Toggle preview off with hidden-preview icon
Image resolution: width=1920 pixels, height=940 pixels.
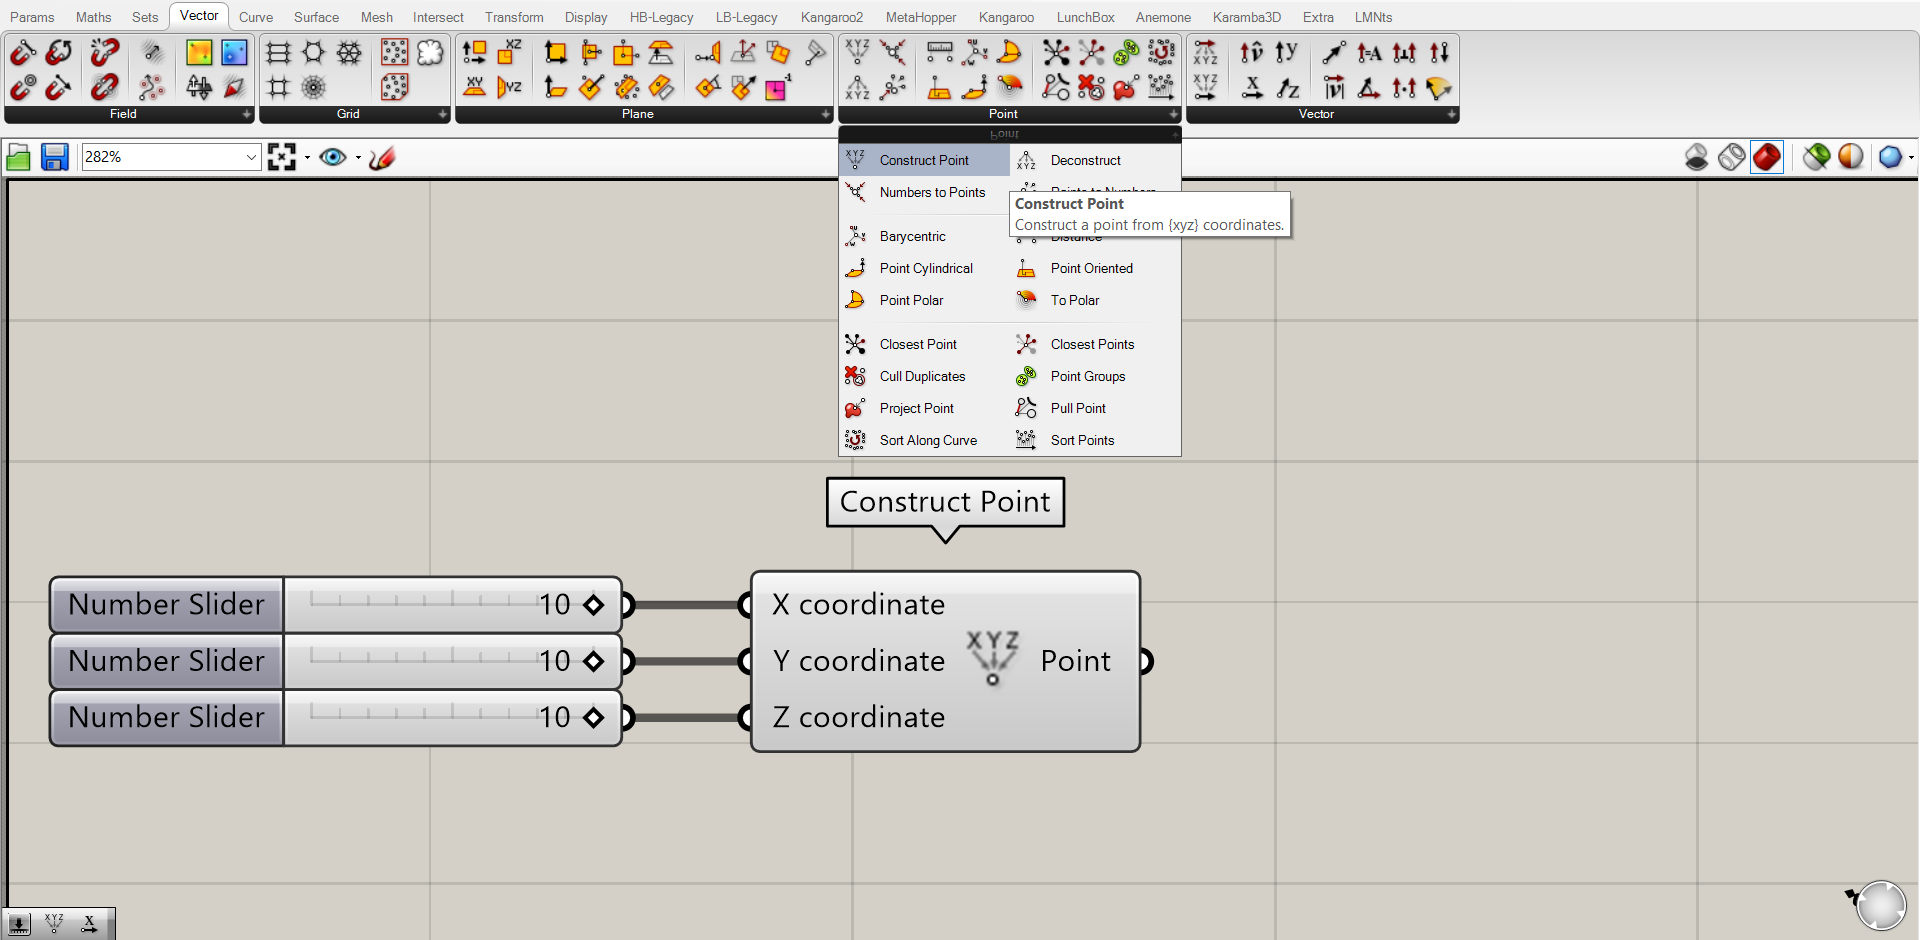[x=1696, y=157]
